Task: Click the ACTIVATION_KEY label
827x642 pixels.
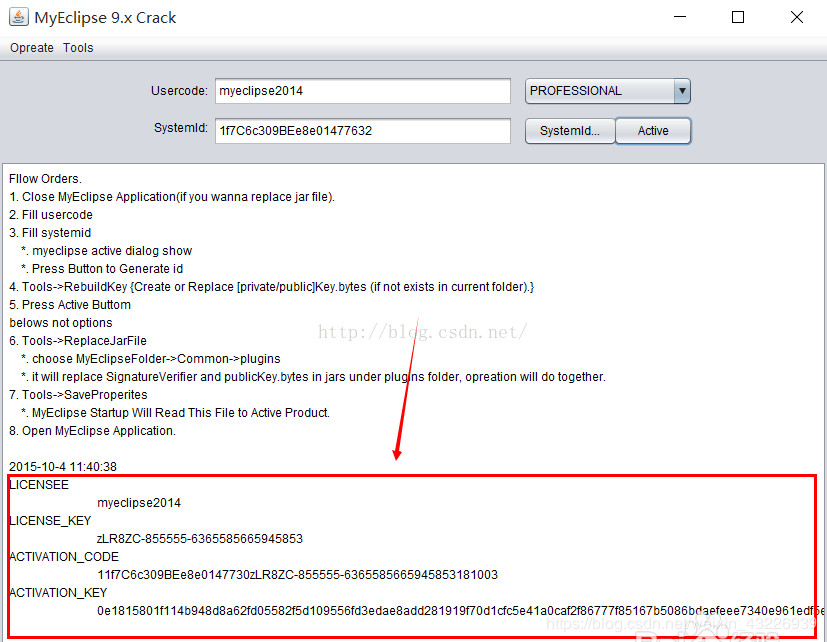Action: click(58, 592)
